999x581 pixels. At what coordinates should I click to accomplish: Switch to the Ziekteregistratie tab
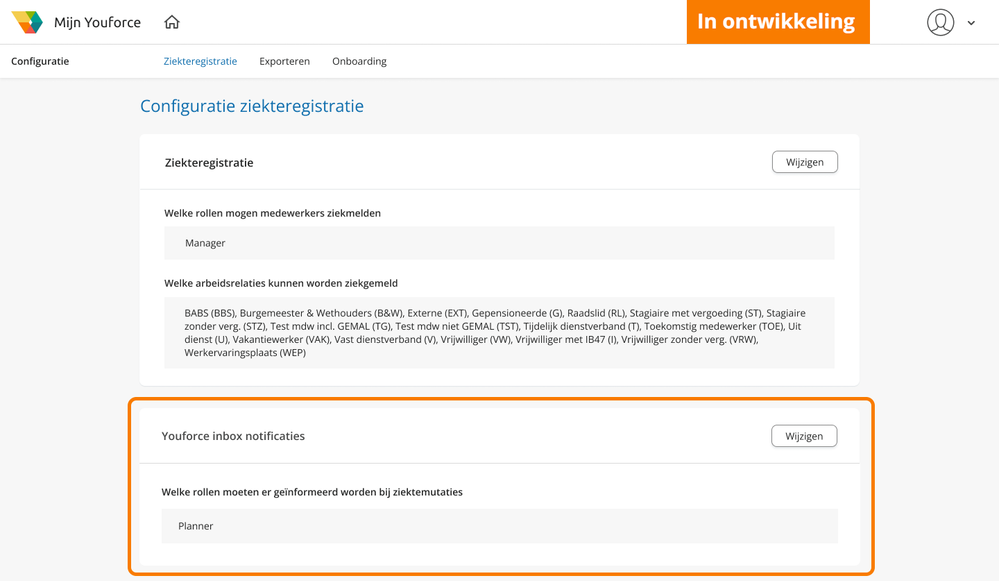coord(200,61)
